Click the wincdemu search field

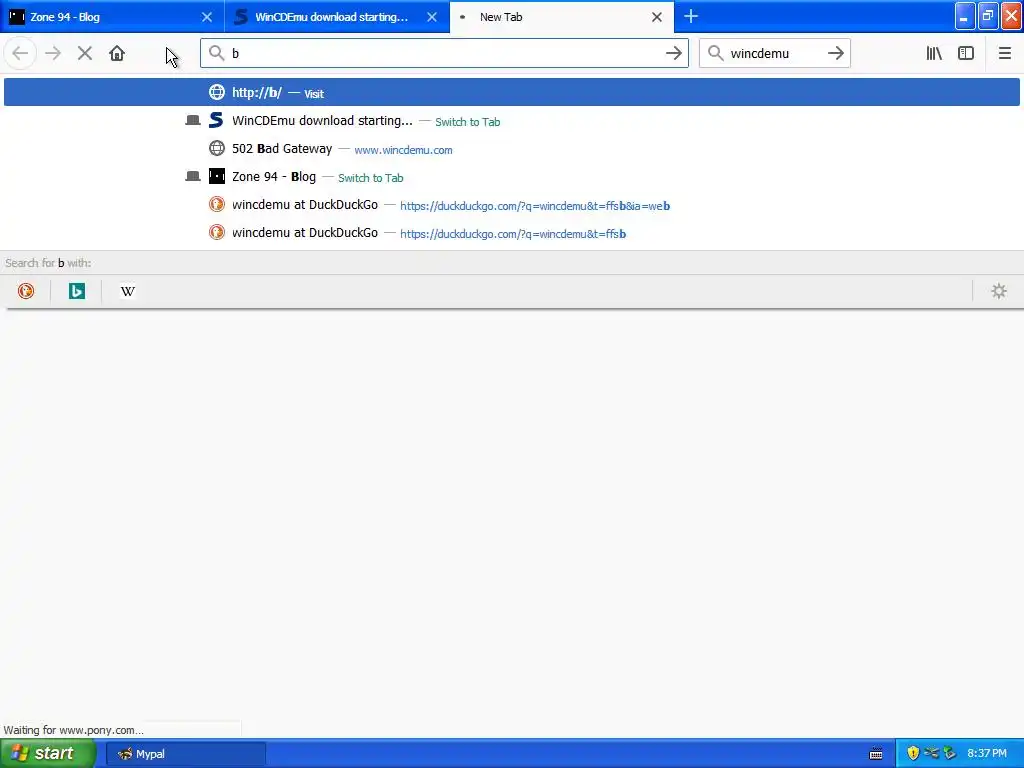[774, 54]
